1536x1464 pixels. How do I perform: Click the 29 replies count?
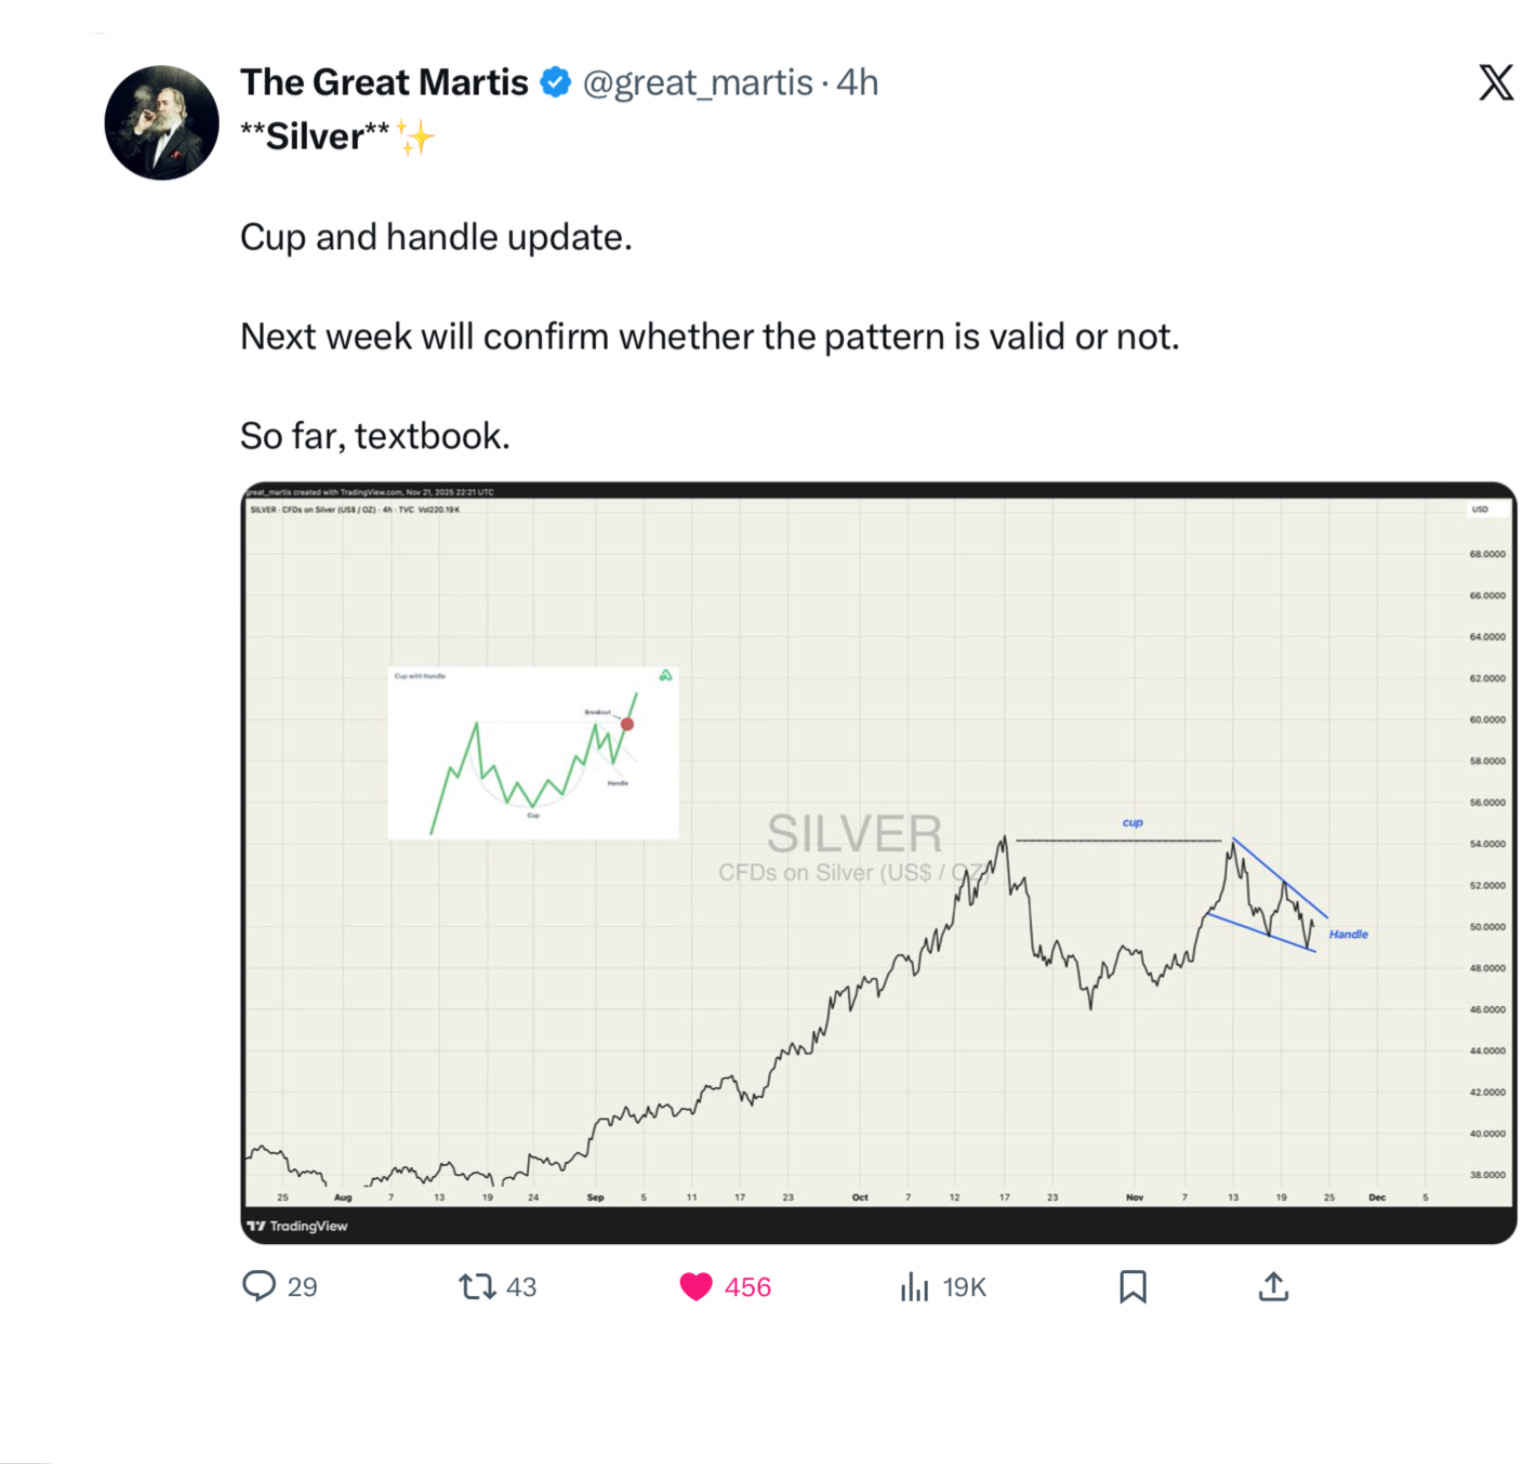[302, 1287]
